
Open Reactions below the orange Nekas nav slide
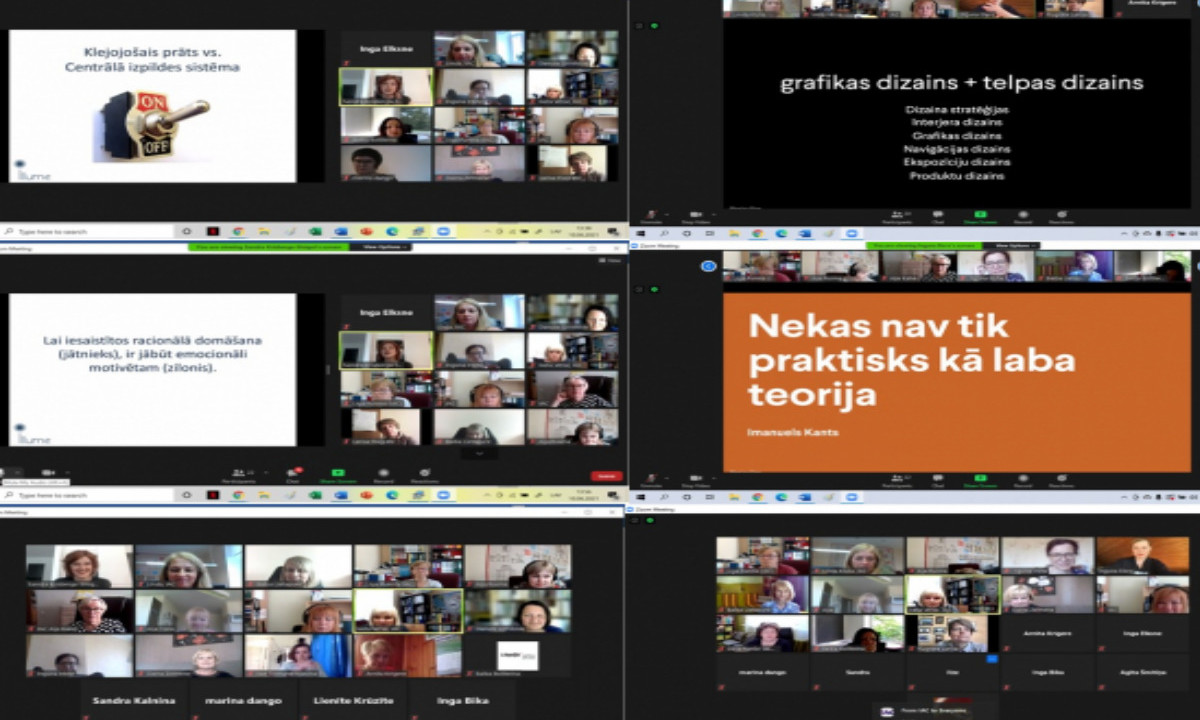1062,481
